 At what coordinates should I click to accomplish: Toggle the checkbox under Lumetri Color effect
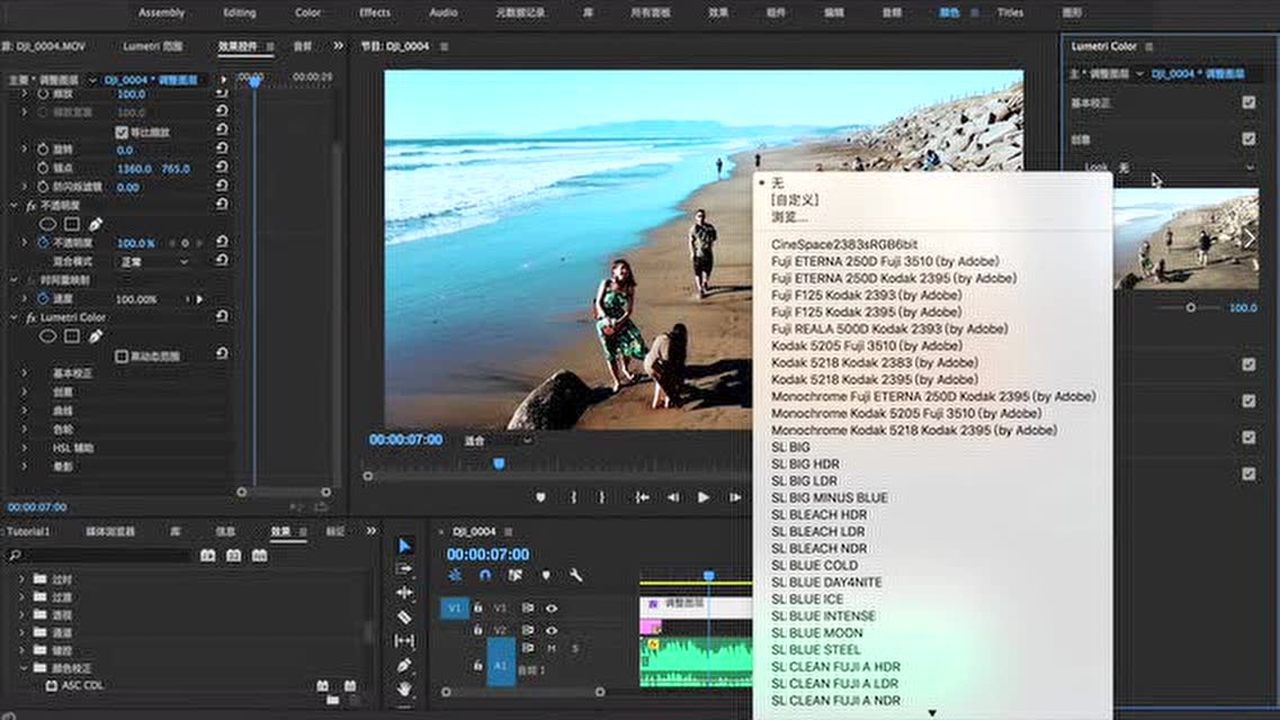click(122, 355)
